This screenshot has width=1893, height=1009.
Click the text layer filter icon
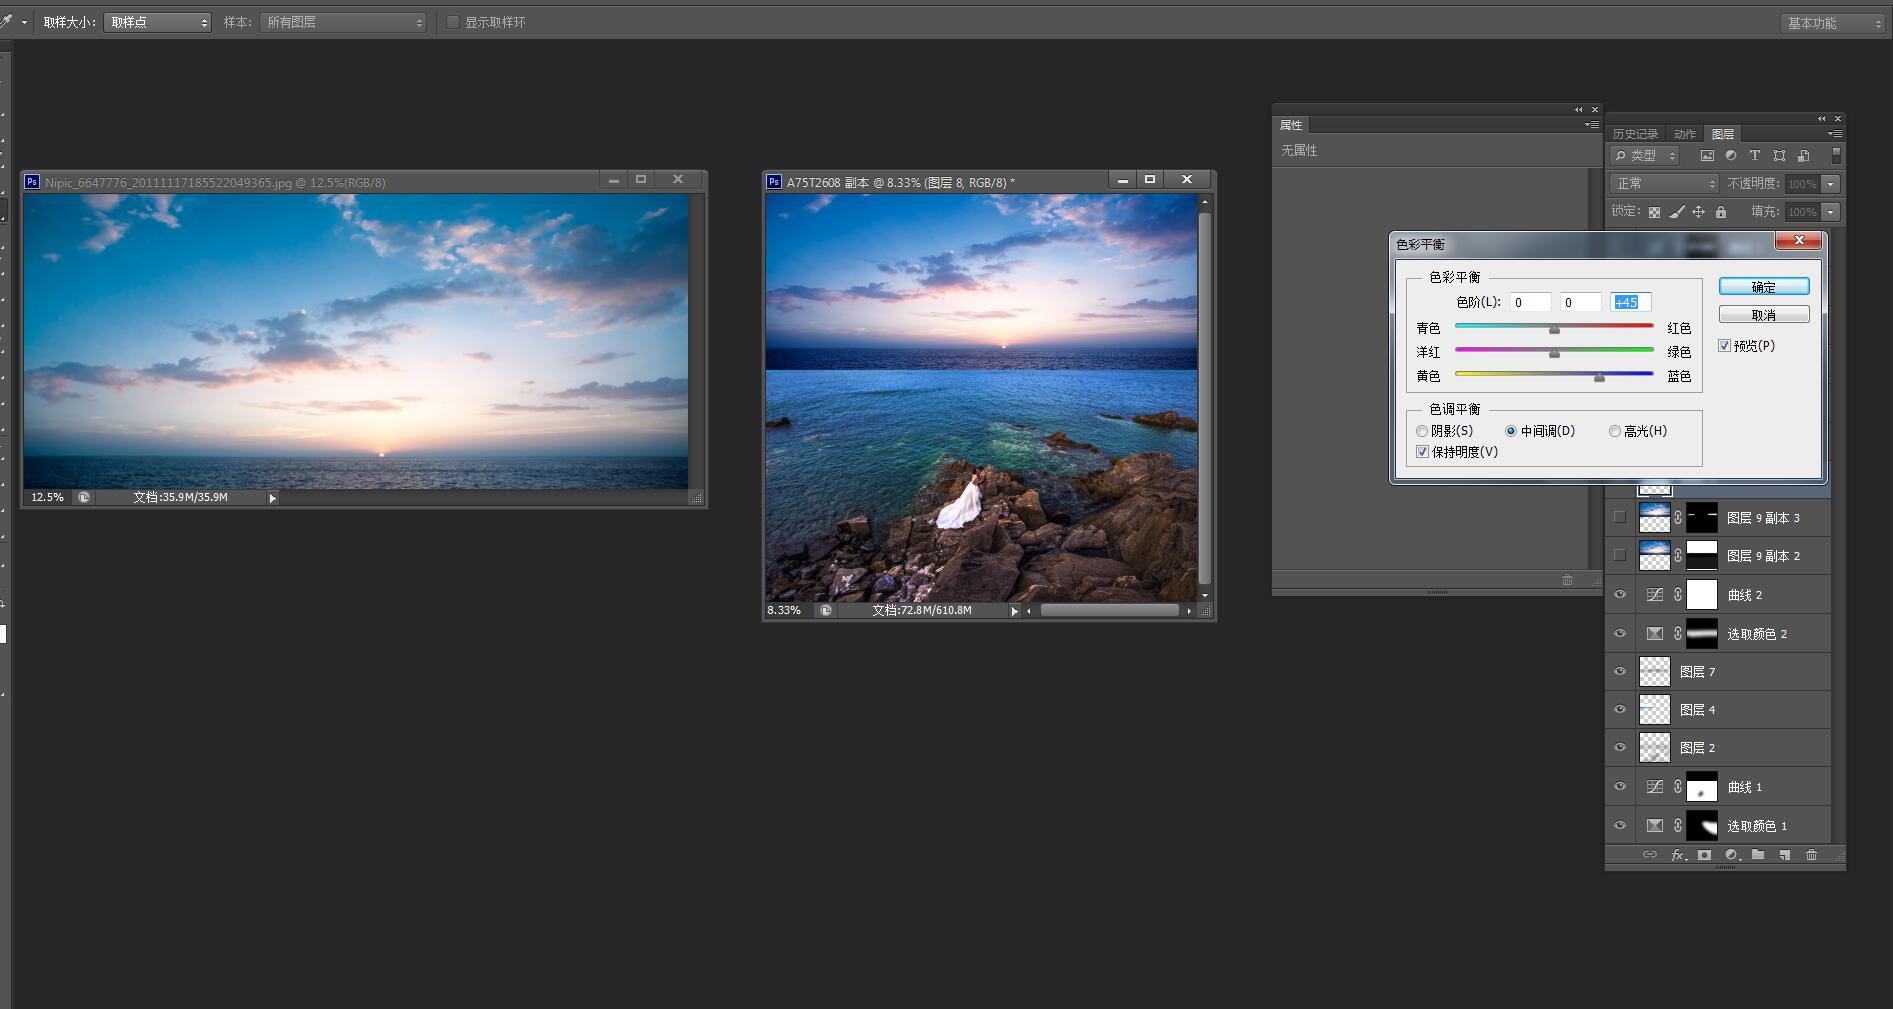(x=1754, y=156)
